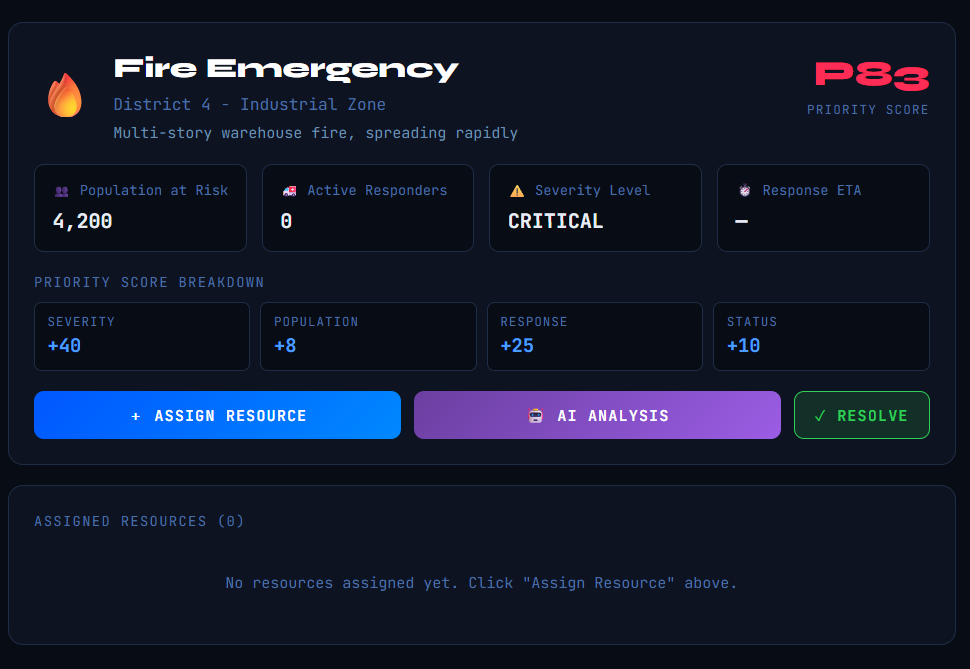Viewport: 970px width, 669px height.
Task: Click the Population at Risk people icon
Action: pos(62,191)
